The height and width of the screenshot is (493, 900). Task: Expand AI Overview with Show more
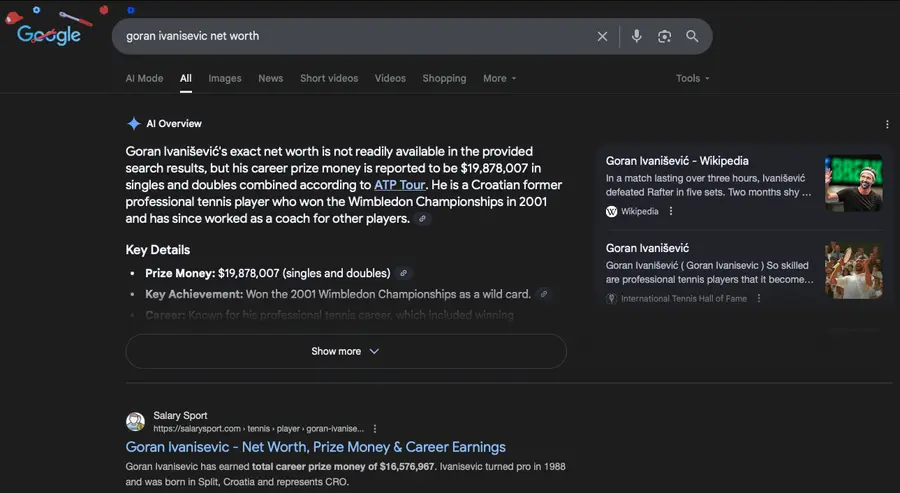(345, 351)
